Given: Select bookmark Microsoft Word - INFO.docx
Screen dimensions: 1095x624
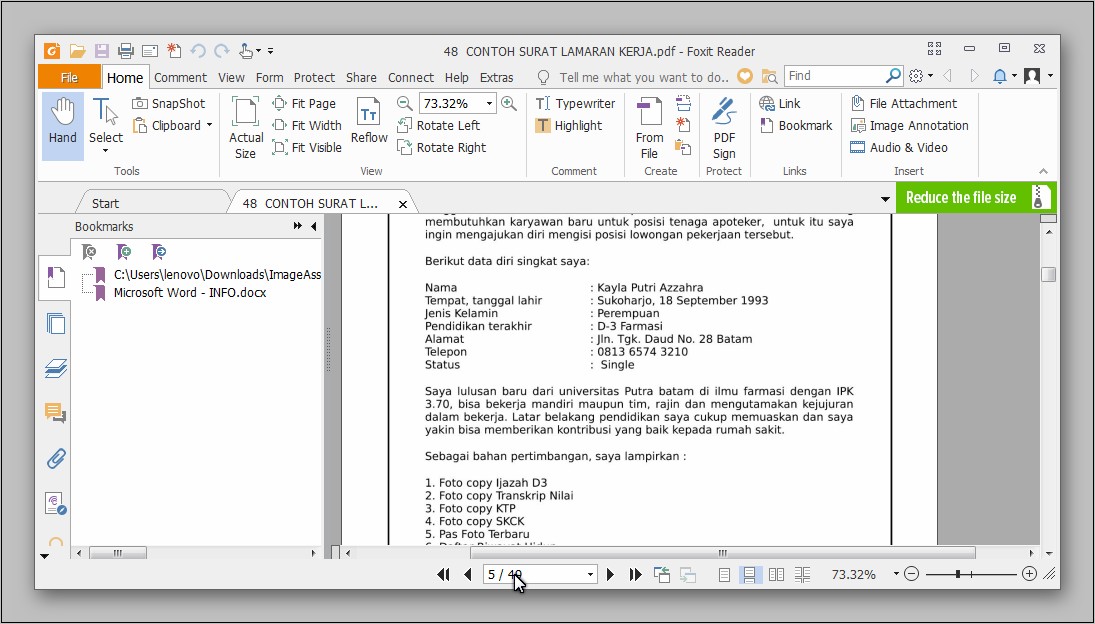Looking at the screenshot, I should (x=190, y=292).
